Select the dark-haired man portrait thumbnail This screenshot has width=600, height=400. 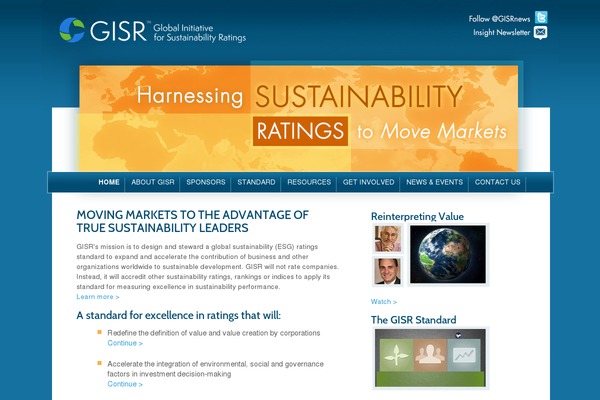click(x=388, y=271)
